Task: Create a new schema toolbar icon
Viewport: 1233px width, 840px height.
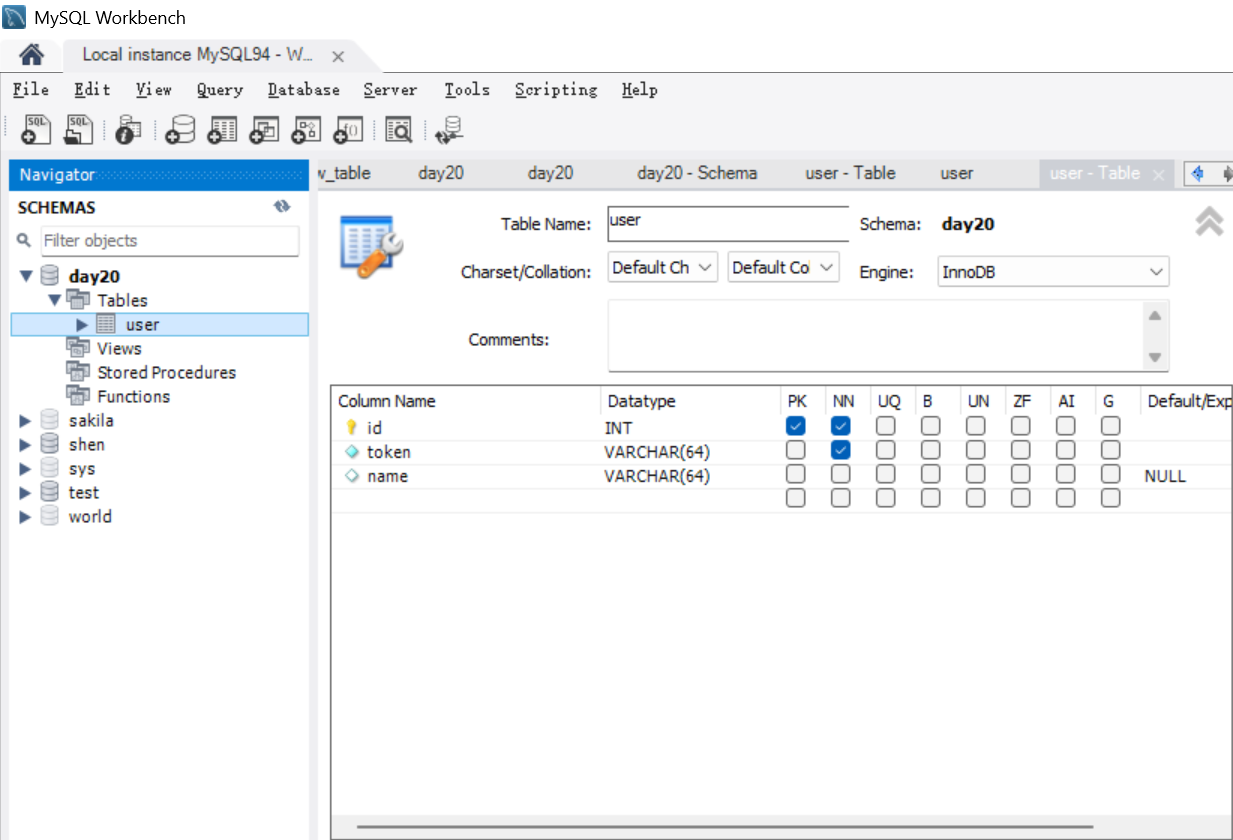Action: click(180, 129)
